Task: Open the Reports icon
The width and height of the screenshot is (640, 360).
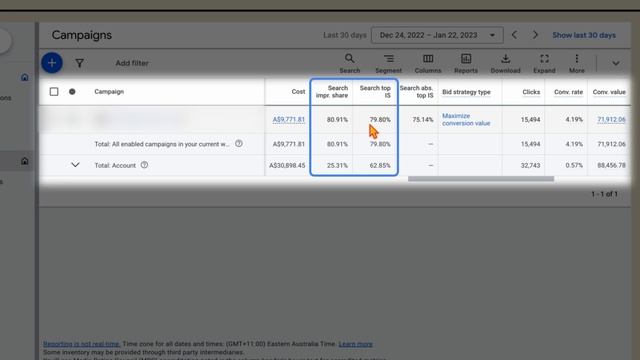Action: pos(466,64)
